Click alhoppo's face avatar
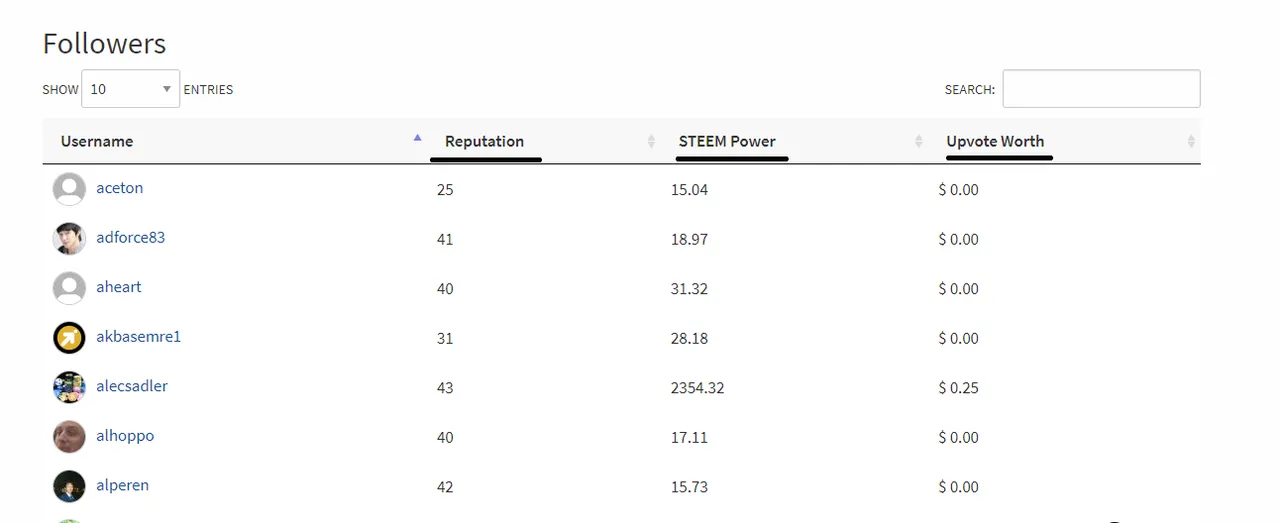The height and width of the screenshot is (523, 1280). click(69, 437)
